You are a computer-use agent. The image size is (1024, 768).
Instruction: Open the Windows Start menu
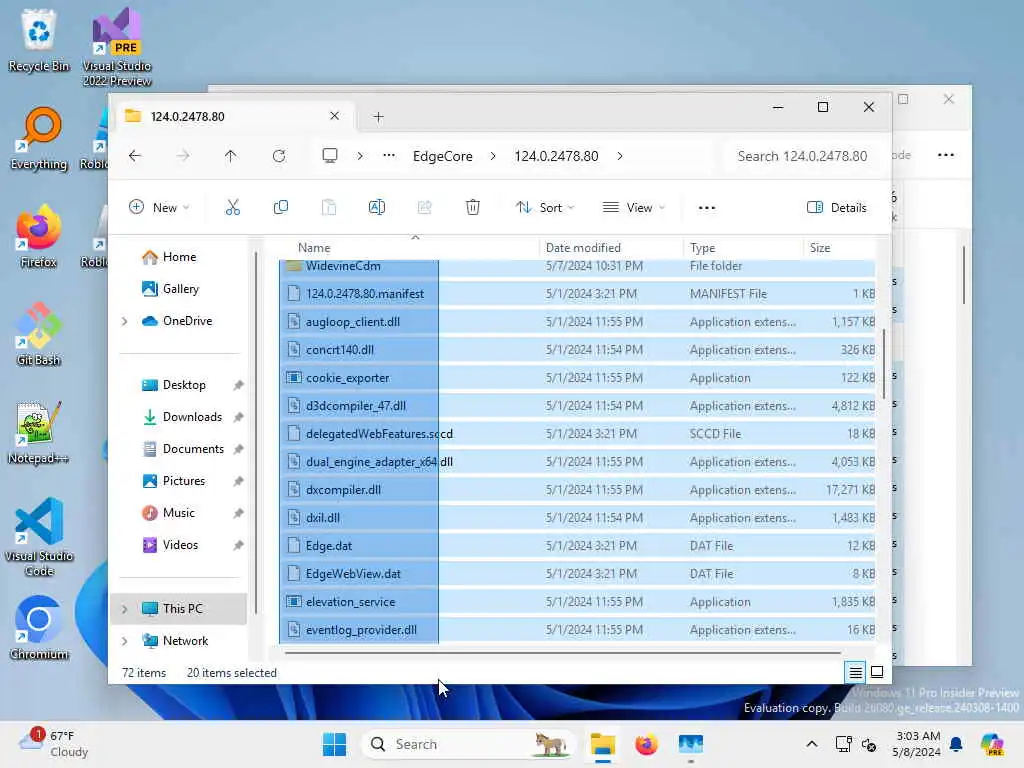tap(334, 744)
